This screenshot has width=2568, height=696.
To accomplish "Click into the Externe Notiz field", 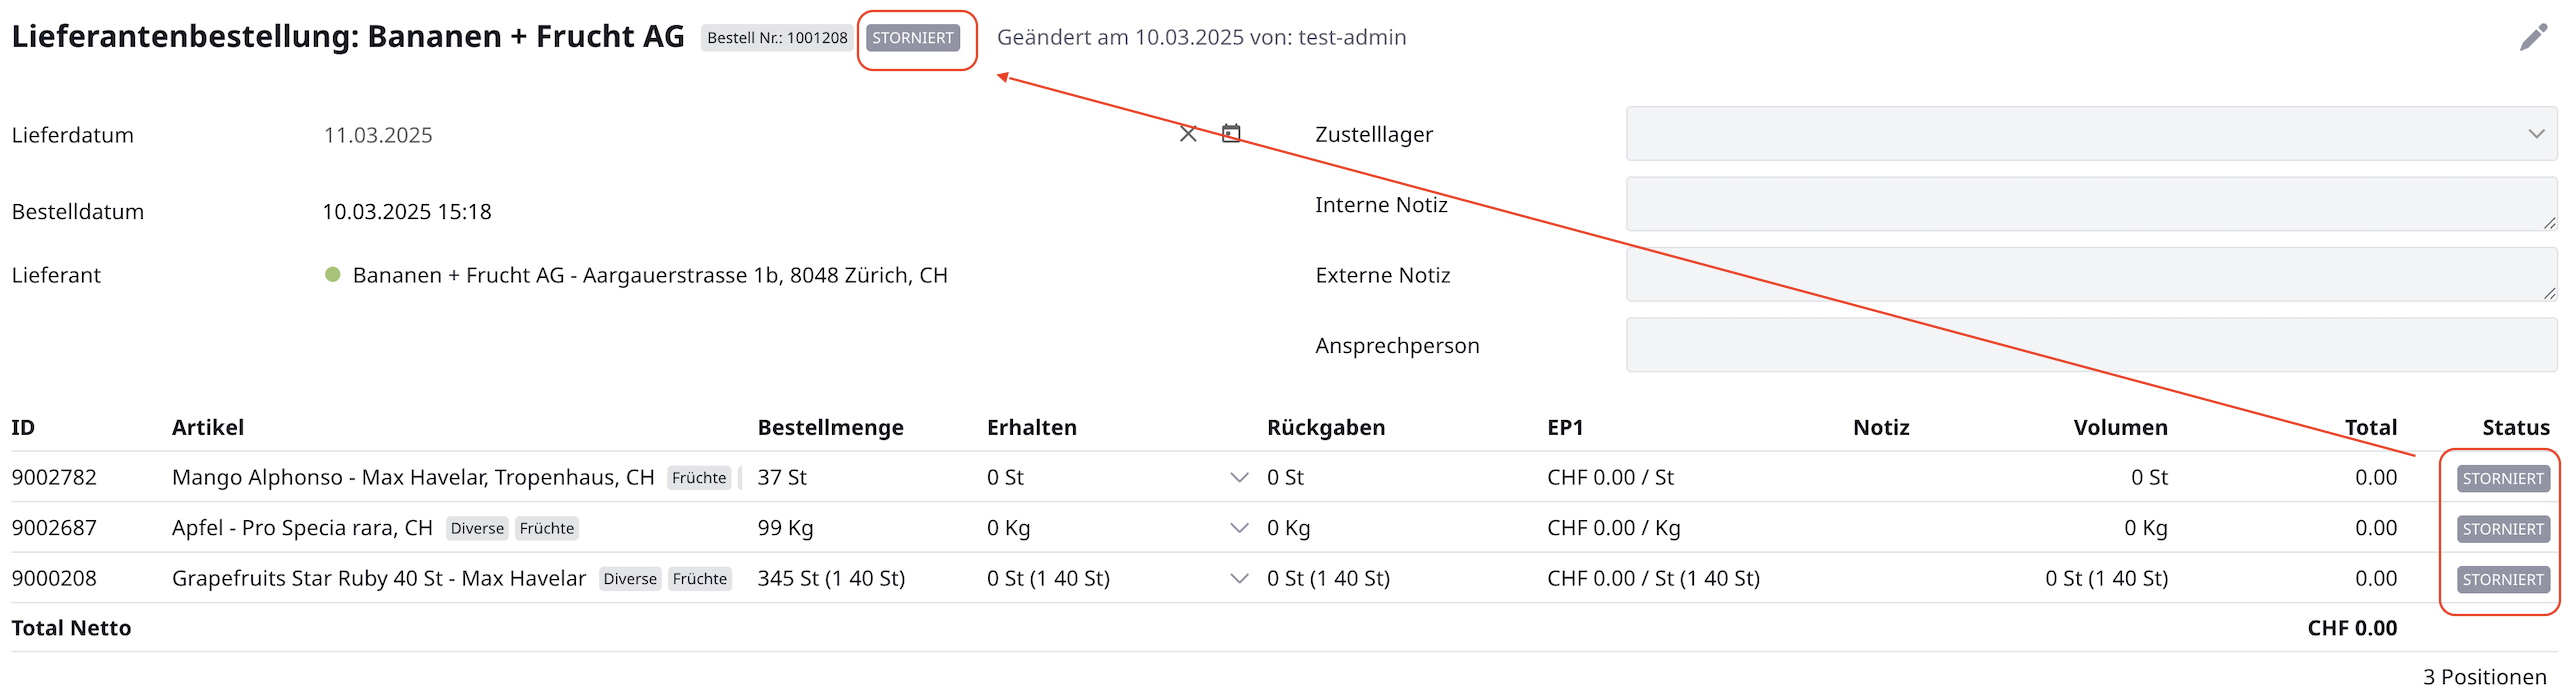I will [x=2090, y=275].
